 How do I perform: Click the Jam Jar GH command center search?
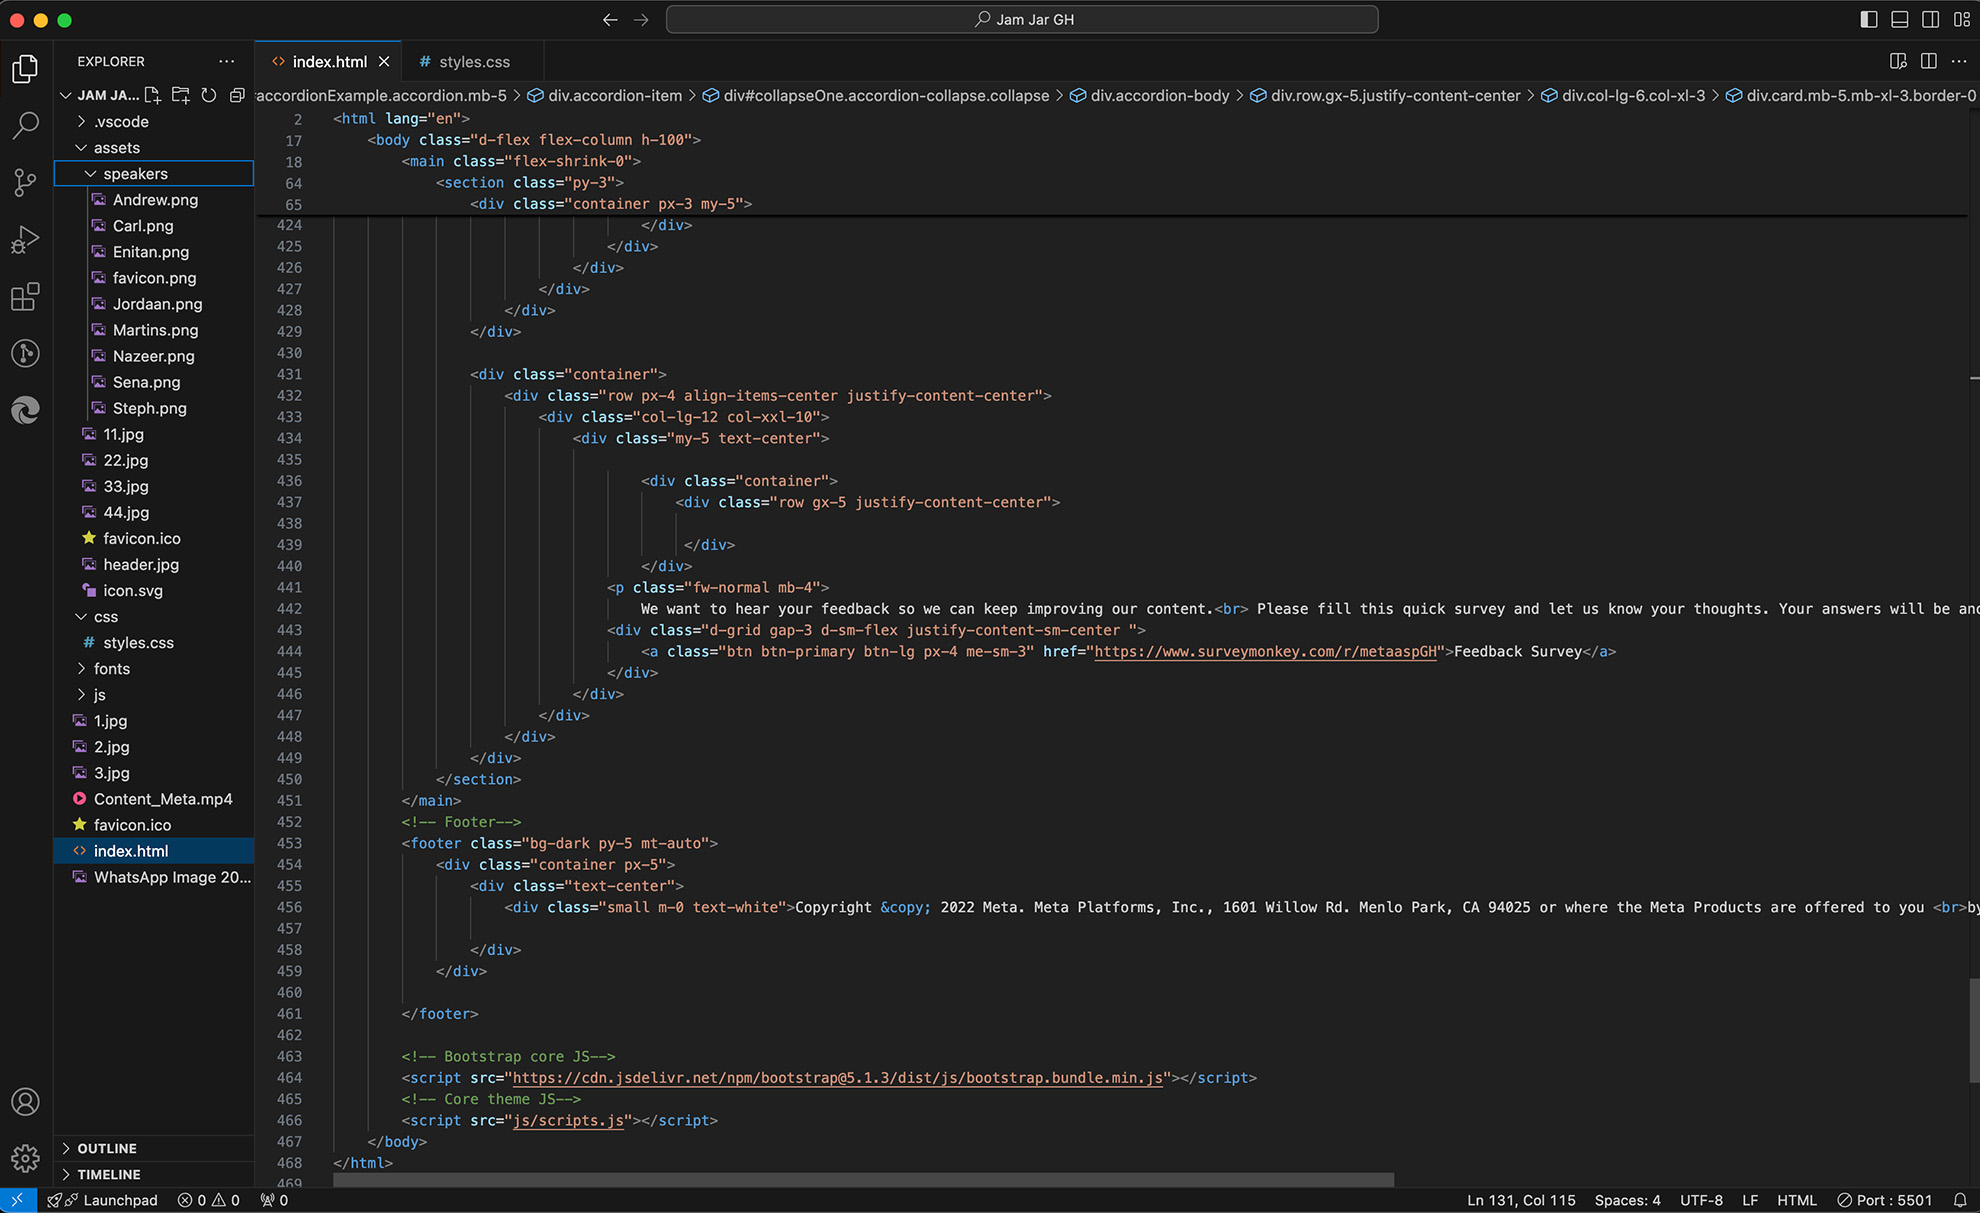click(1022, 19)
